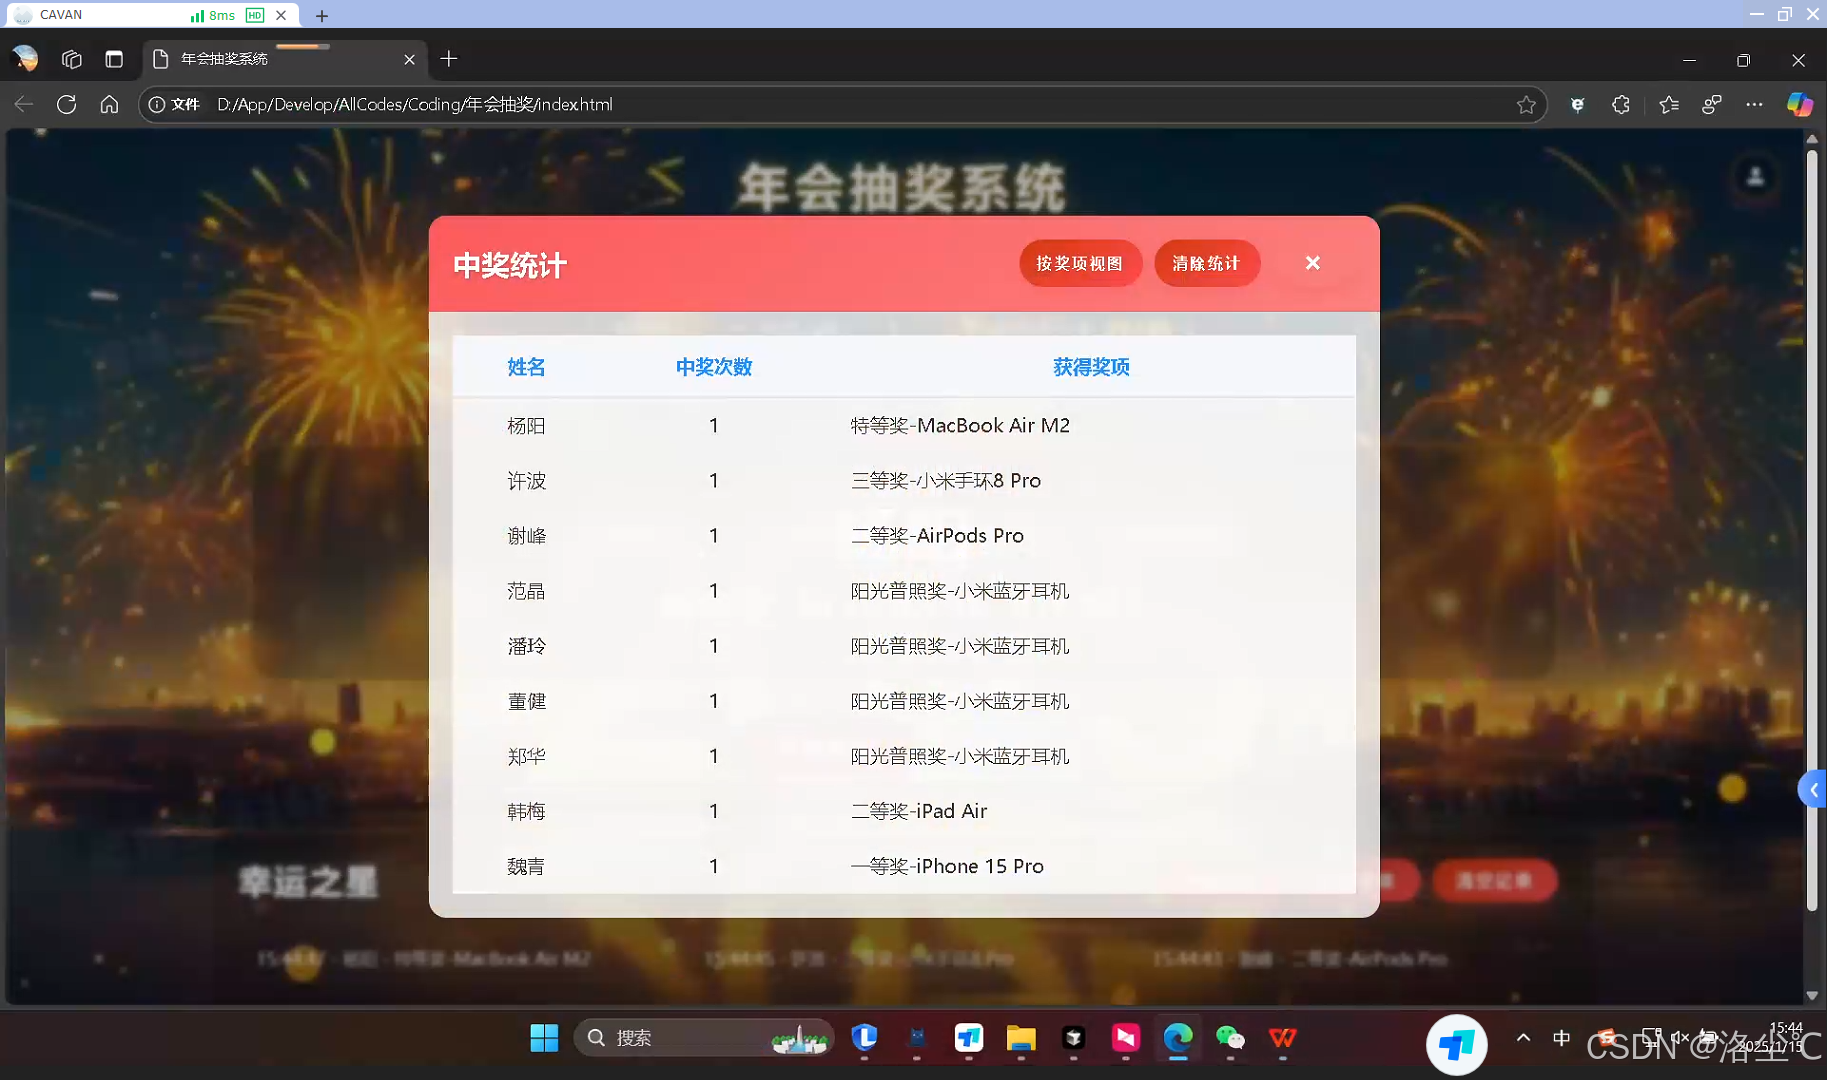The width and height of the screenshot is (1827, 1080).
Task: Add this page to favorites via star icon
Action: click(1526, 104)
